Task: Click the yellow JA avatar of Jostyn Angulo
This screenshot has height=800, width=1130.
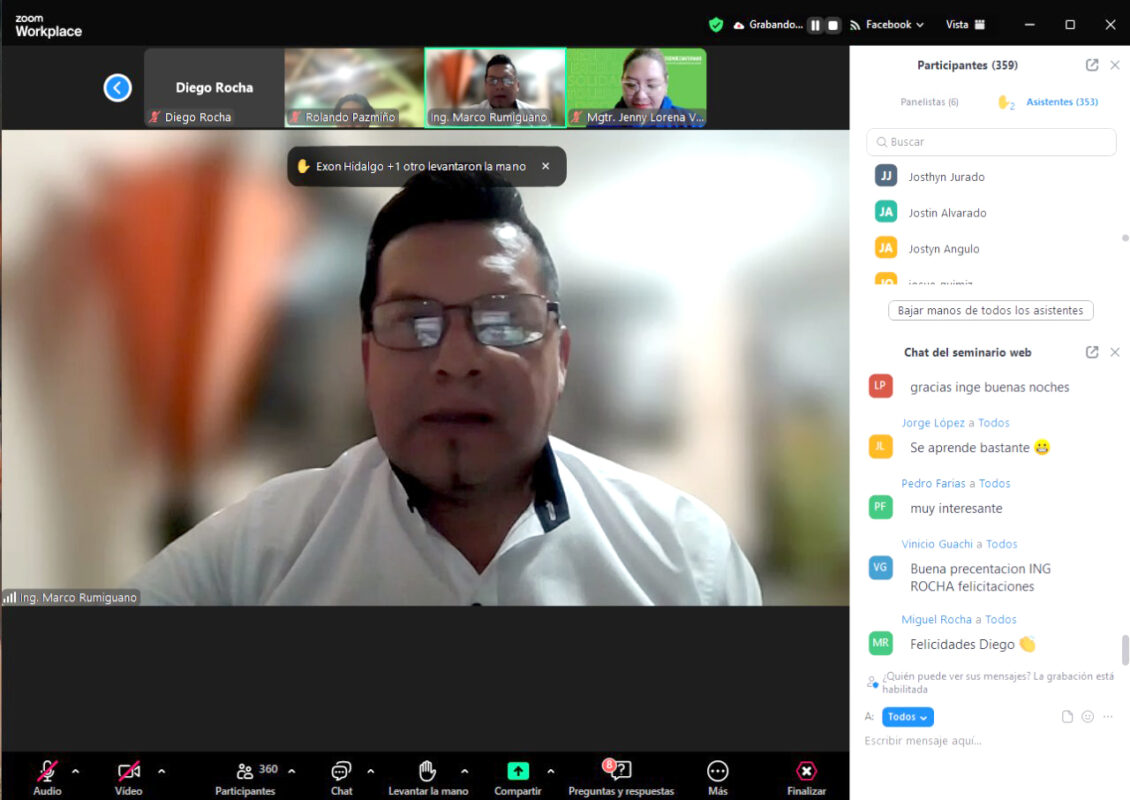Action: (x=886, y=248)
